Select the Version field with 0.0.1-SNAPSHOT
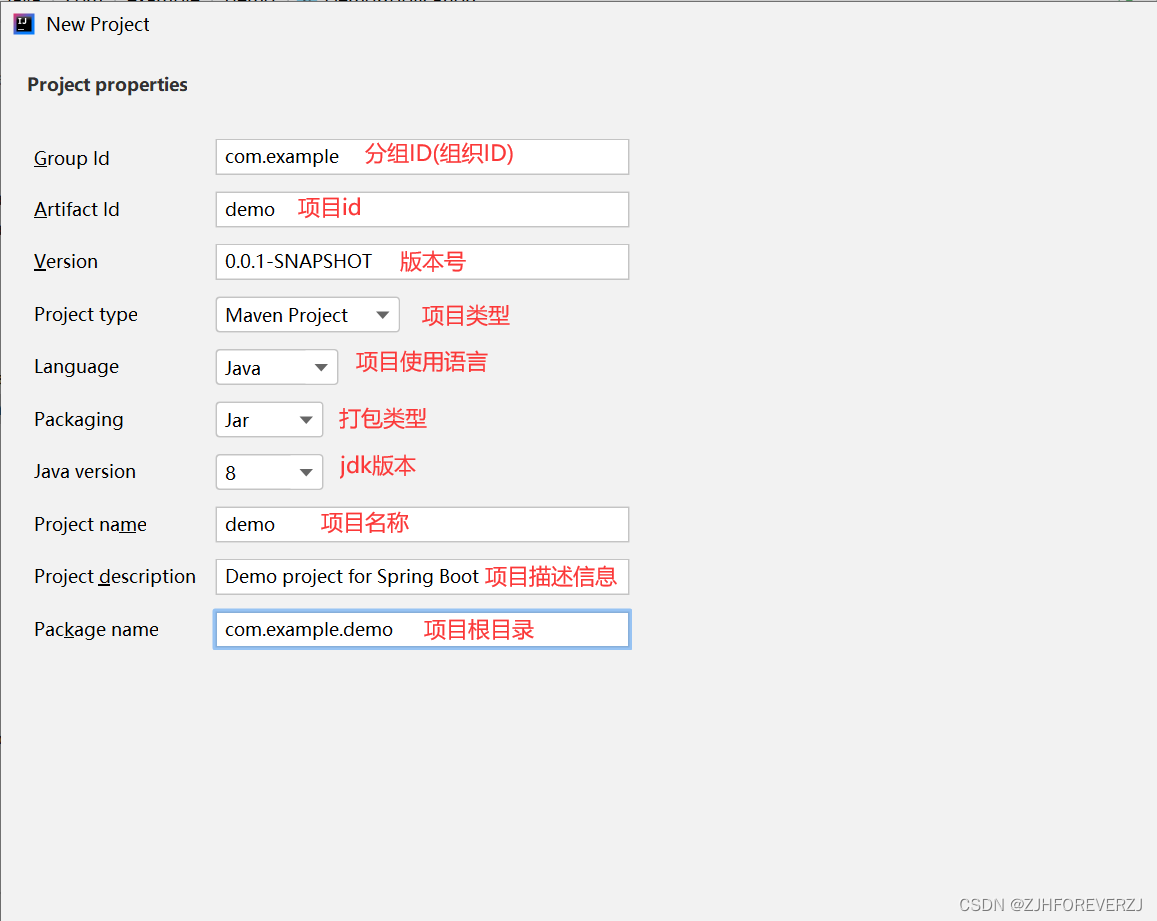This screenshot has width=1157, height=921. pos(422,262)
